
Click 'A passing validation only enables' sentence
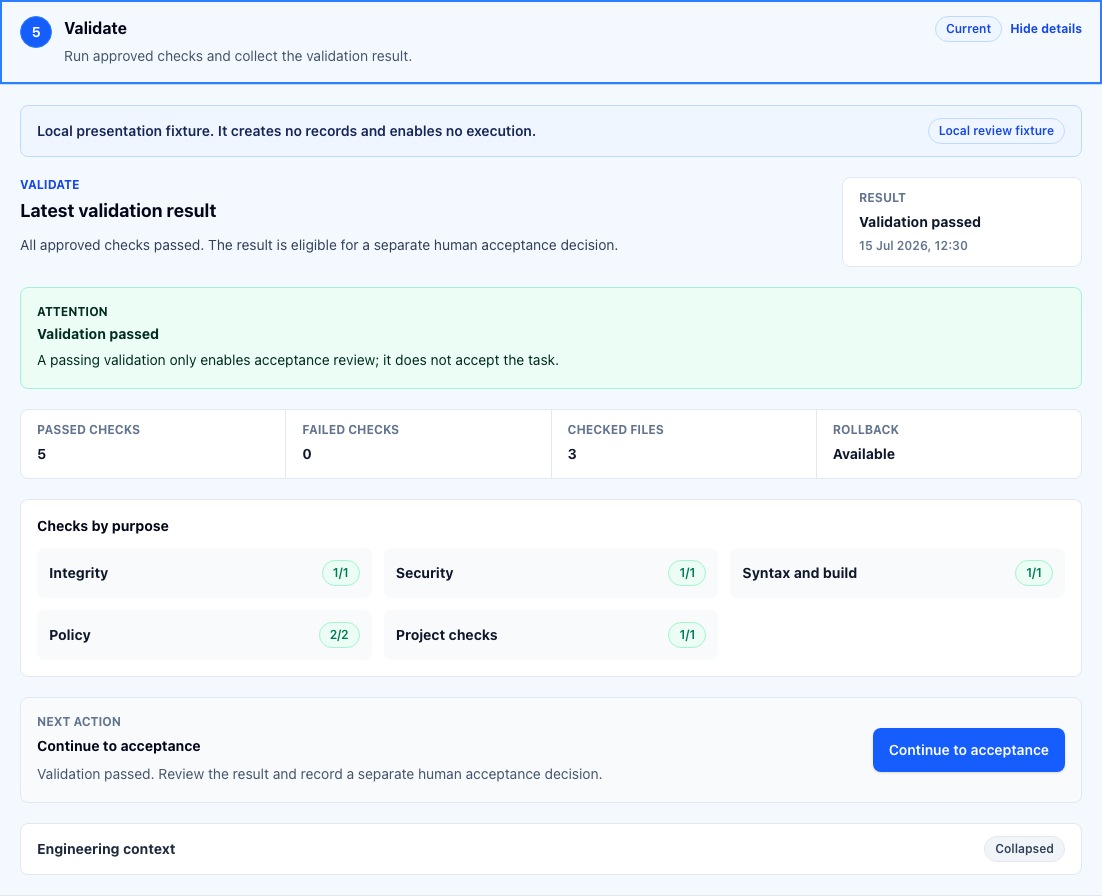click(x=298, y=361)
